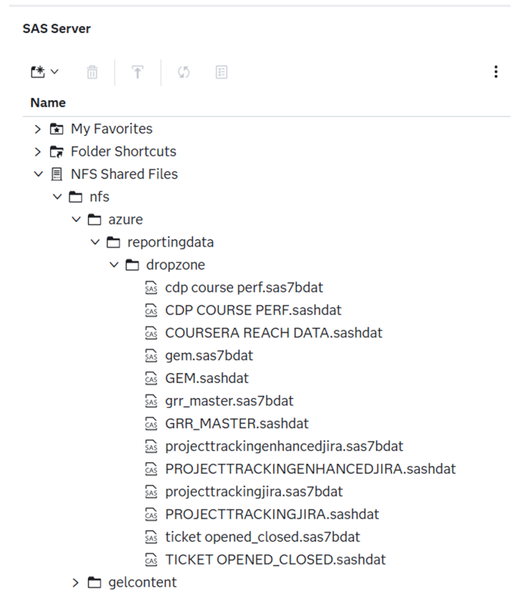
Task: Expand the Folder Shortcuts node
Action: 37,152
